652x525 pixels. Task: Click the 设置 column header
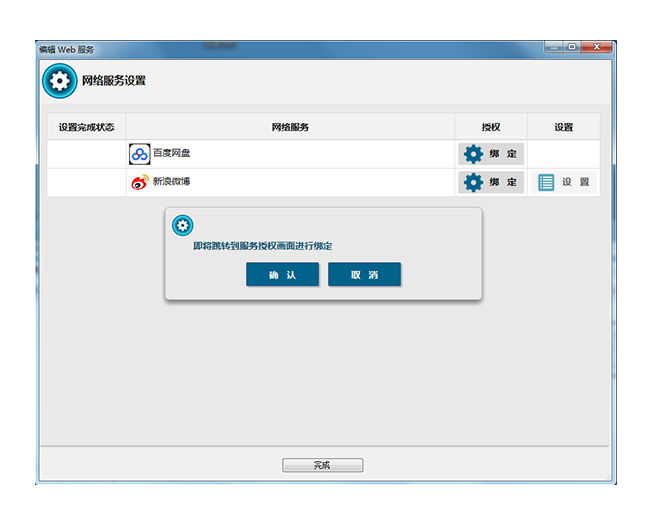[564, 127]
